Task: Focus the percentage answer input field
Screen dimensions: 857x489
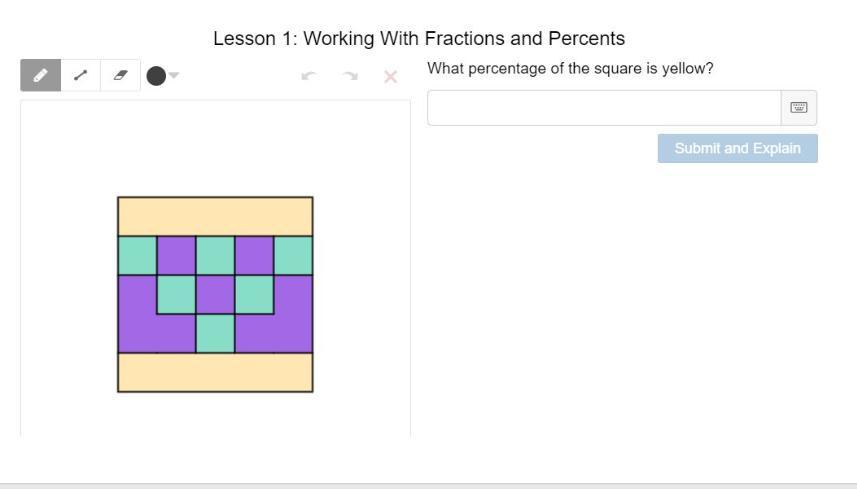Action: [x=603, y=108]
